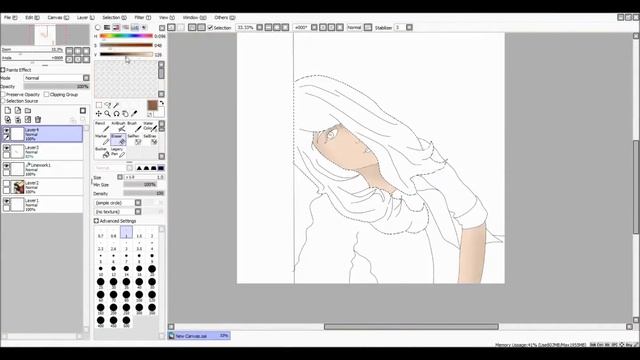Swap foreground and background colors
Viewport: 640px width, 360px height.
click(162, 103)
